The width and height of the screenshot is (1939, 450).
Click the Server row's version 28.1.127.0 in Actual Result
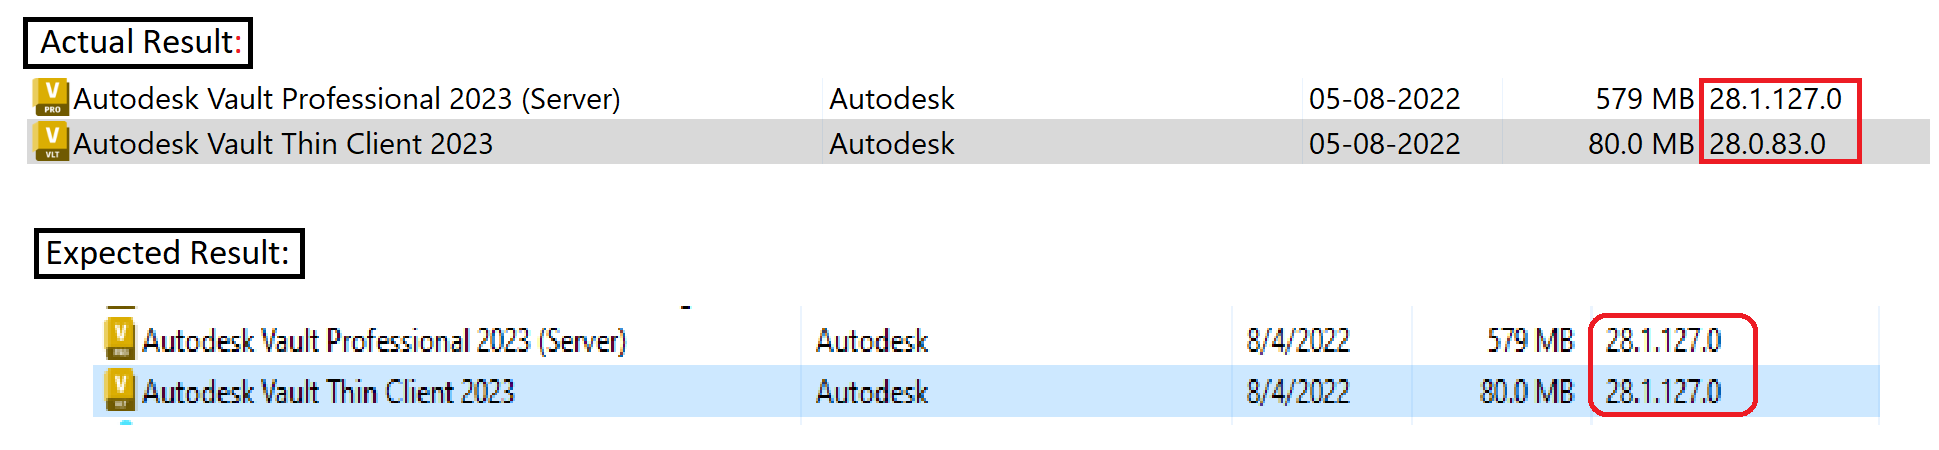pyautogui.click(x=1775, y=99)
